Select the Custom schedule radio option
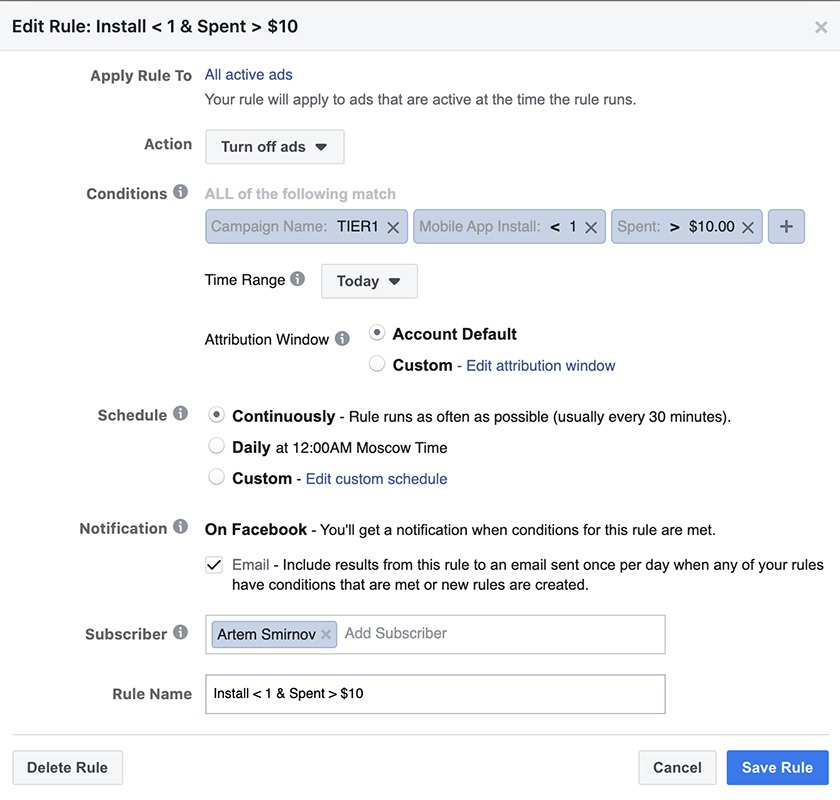The image size is (840, 800). pos(216,478)
